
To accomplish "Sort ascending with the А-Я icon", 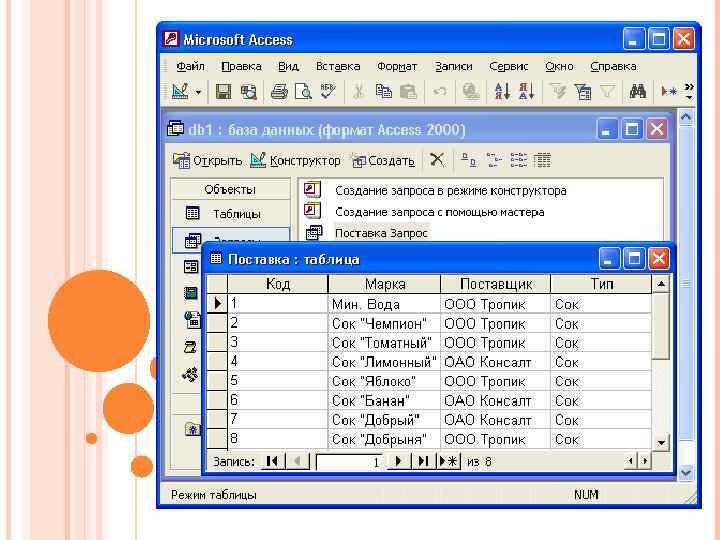I will (502, 91).
